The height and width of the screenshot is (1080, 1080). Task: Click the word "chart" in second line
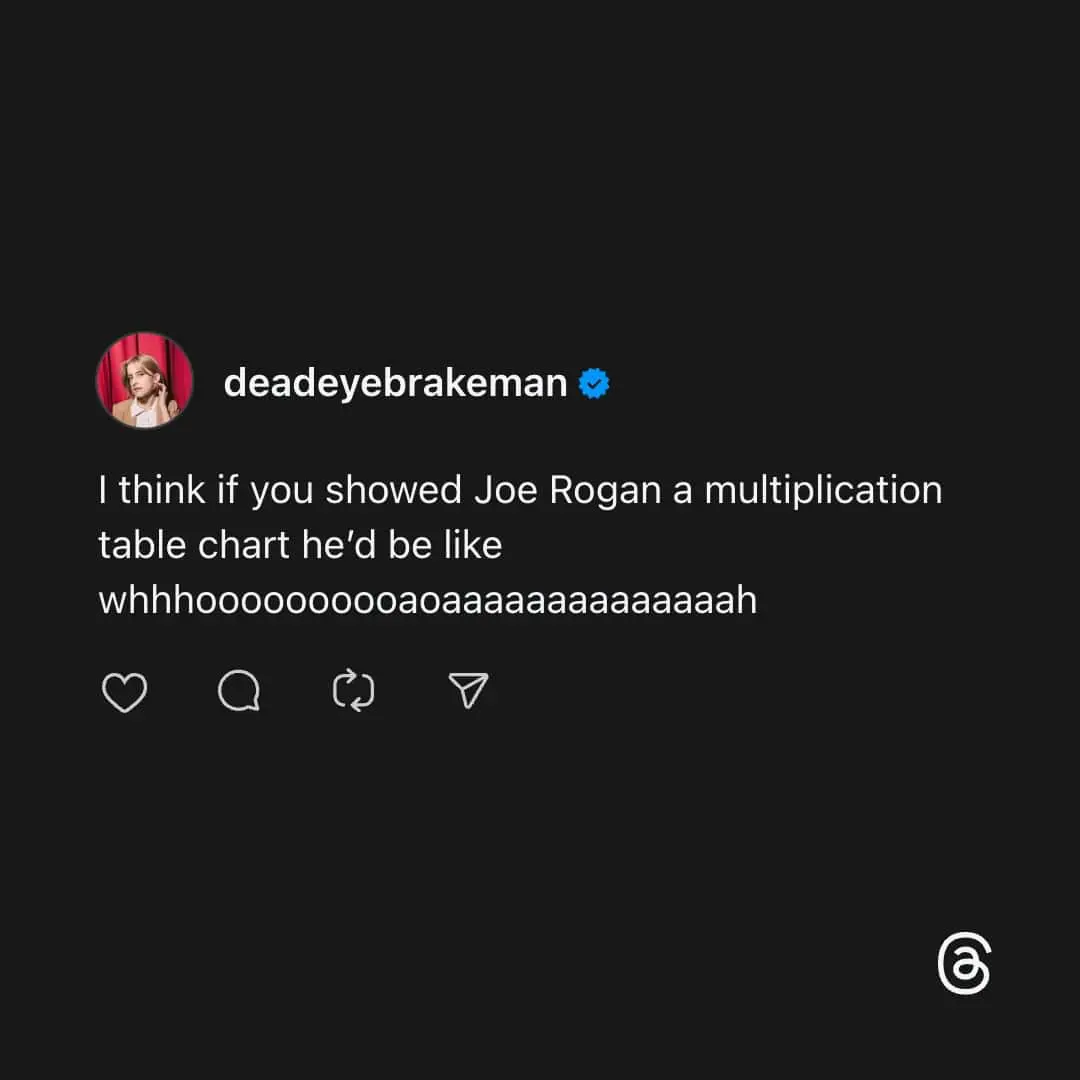[x=244, y=545]
